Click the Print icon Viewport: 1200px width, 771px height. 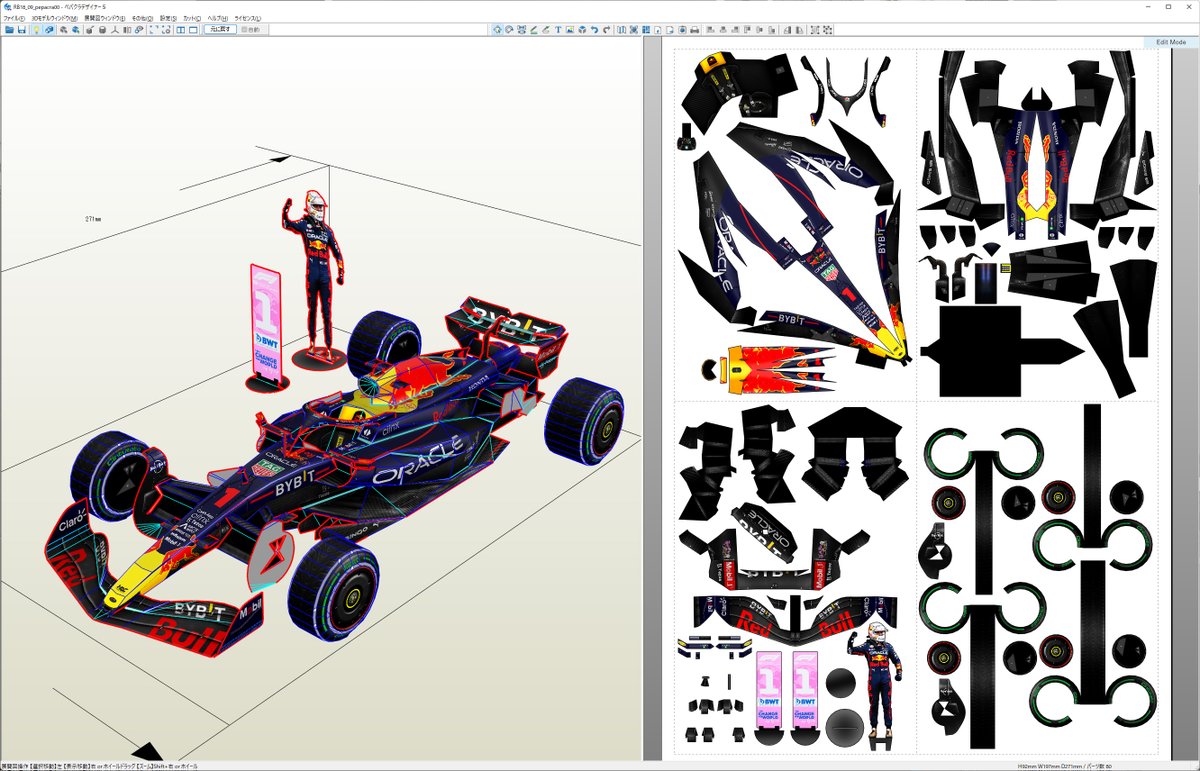695,30
